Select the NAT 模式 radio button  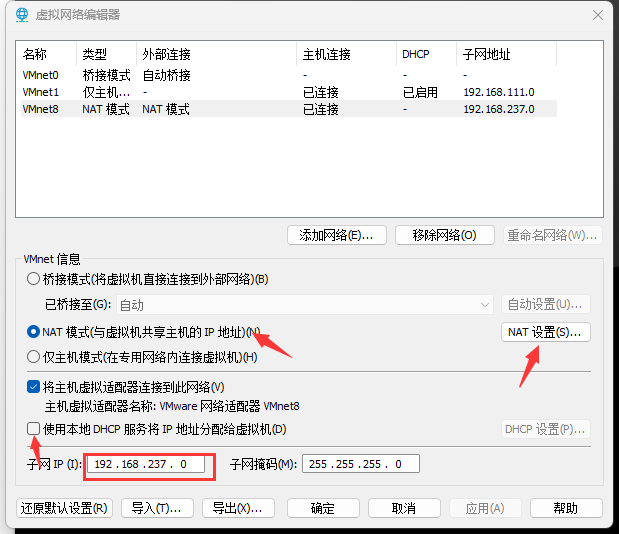coord(34,332)
